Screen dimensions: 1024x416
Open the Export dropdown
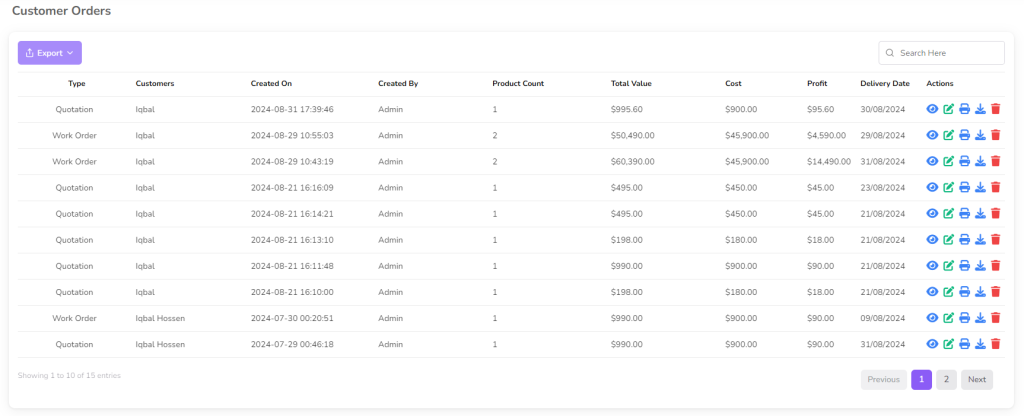coord(49,53)
